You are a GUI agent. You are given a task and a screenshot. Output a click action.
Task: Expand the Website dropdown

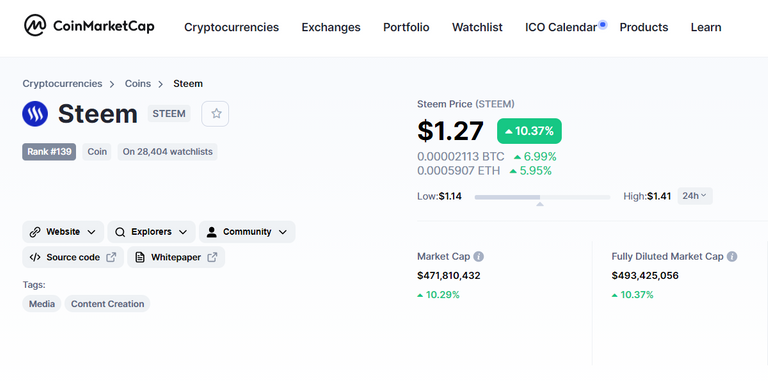tap(63, 232)
